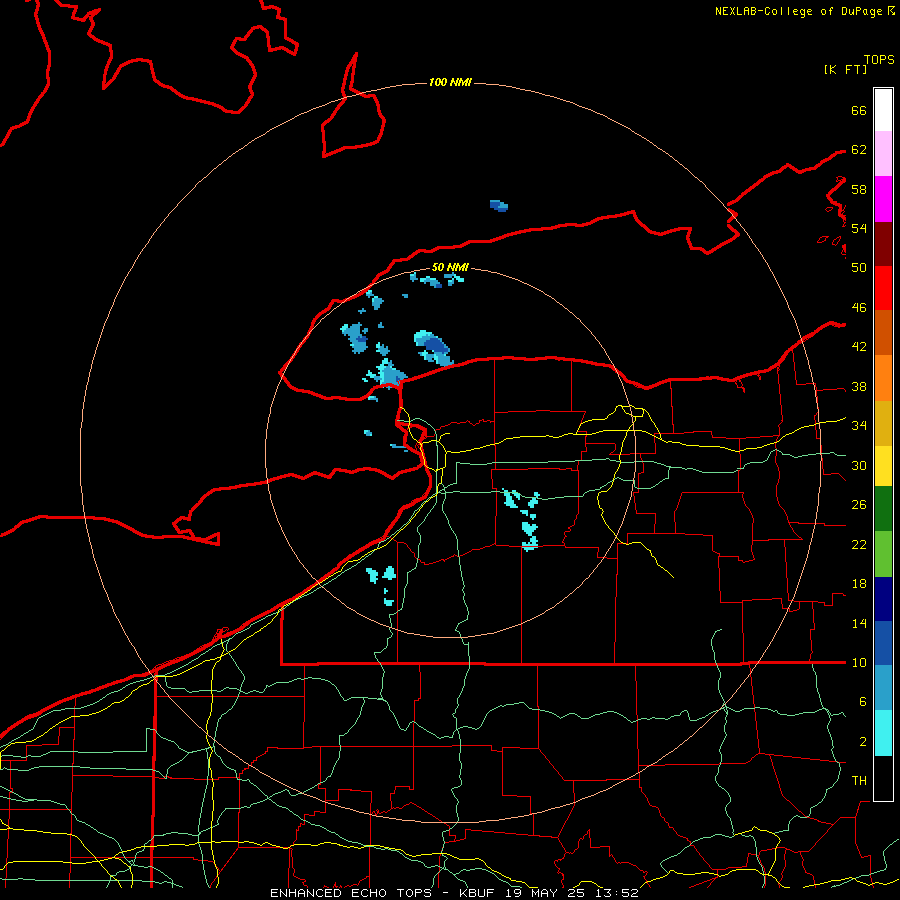The height and width of the screenshot is (900, 900).
Task: Click the maroon legend swatch
Action: [883, 243]
